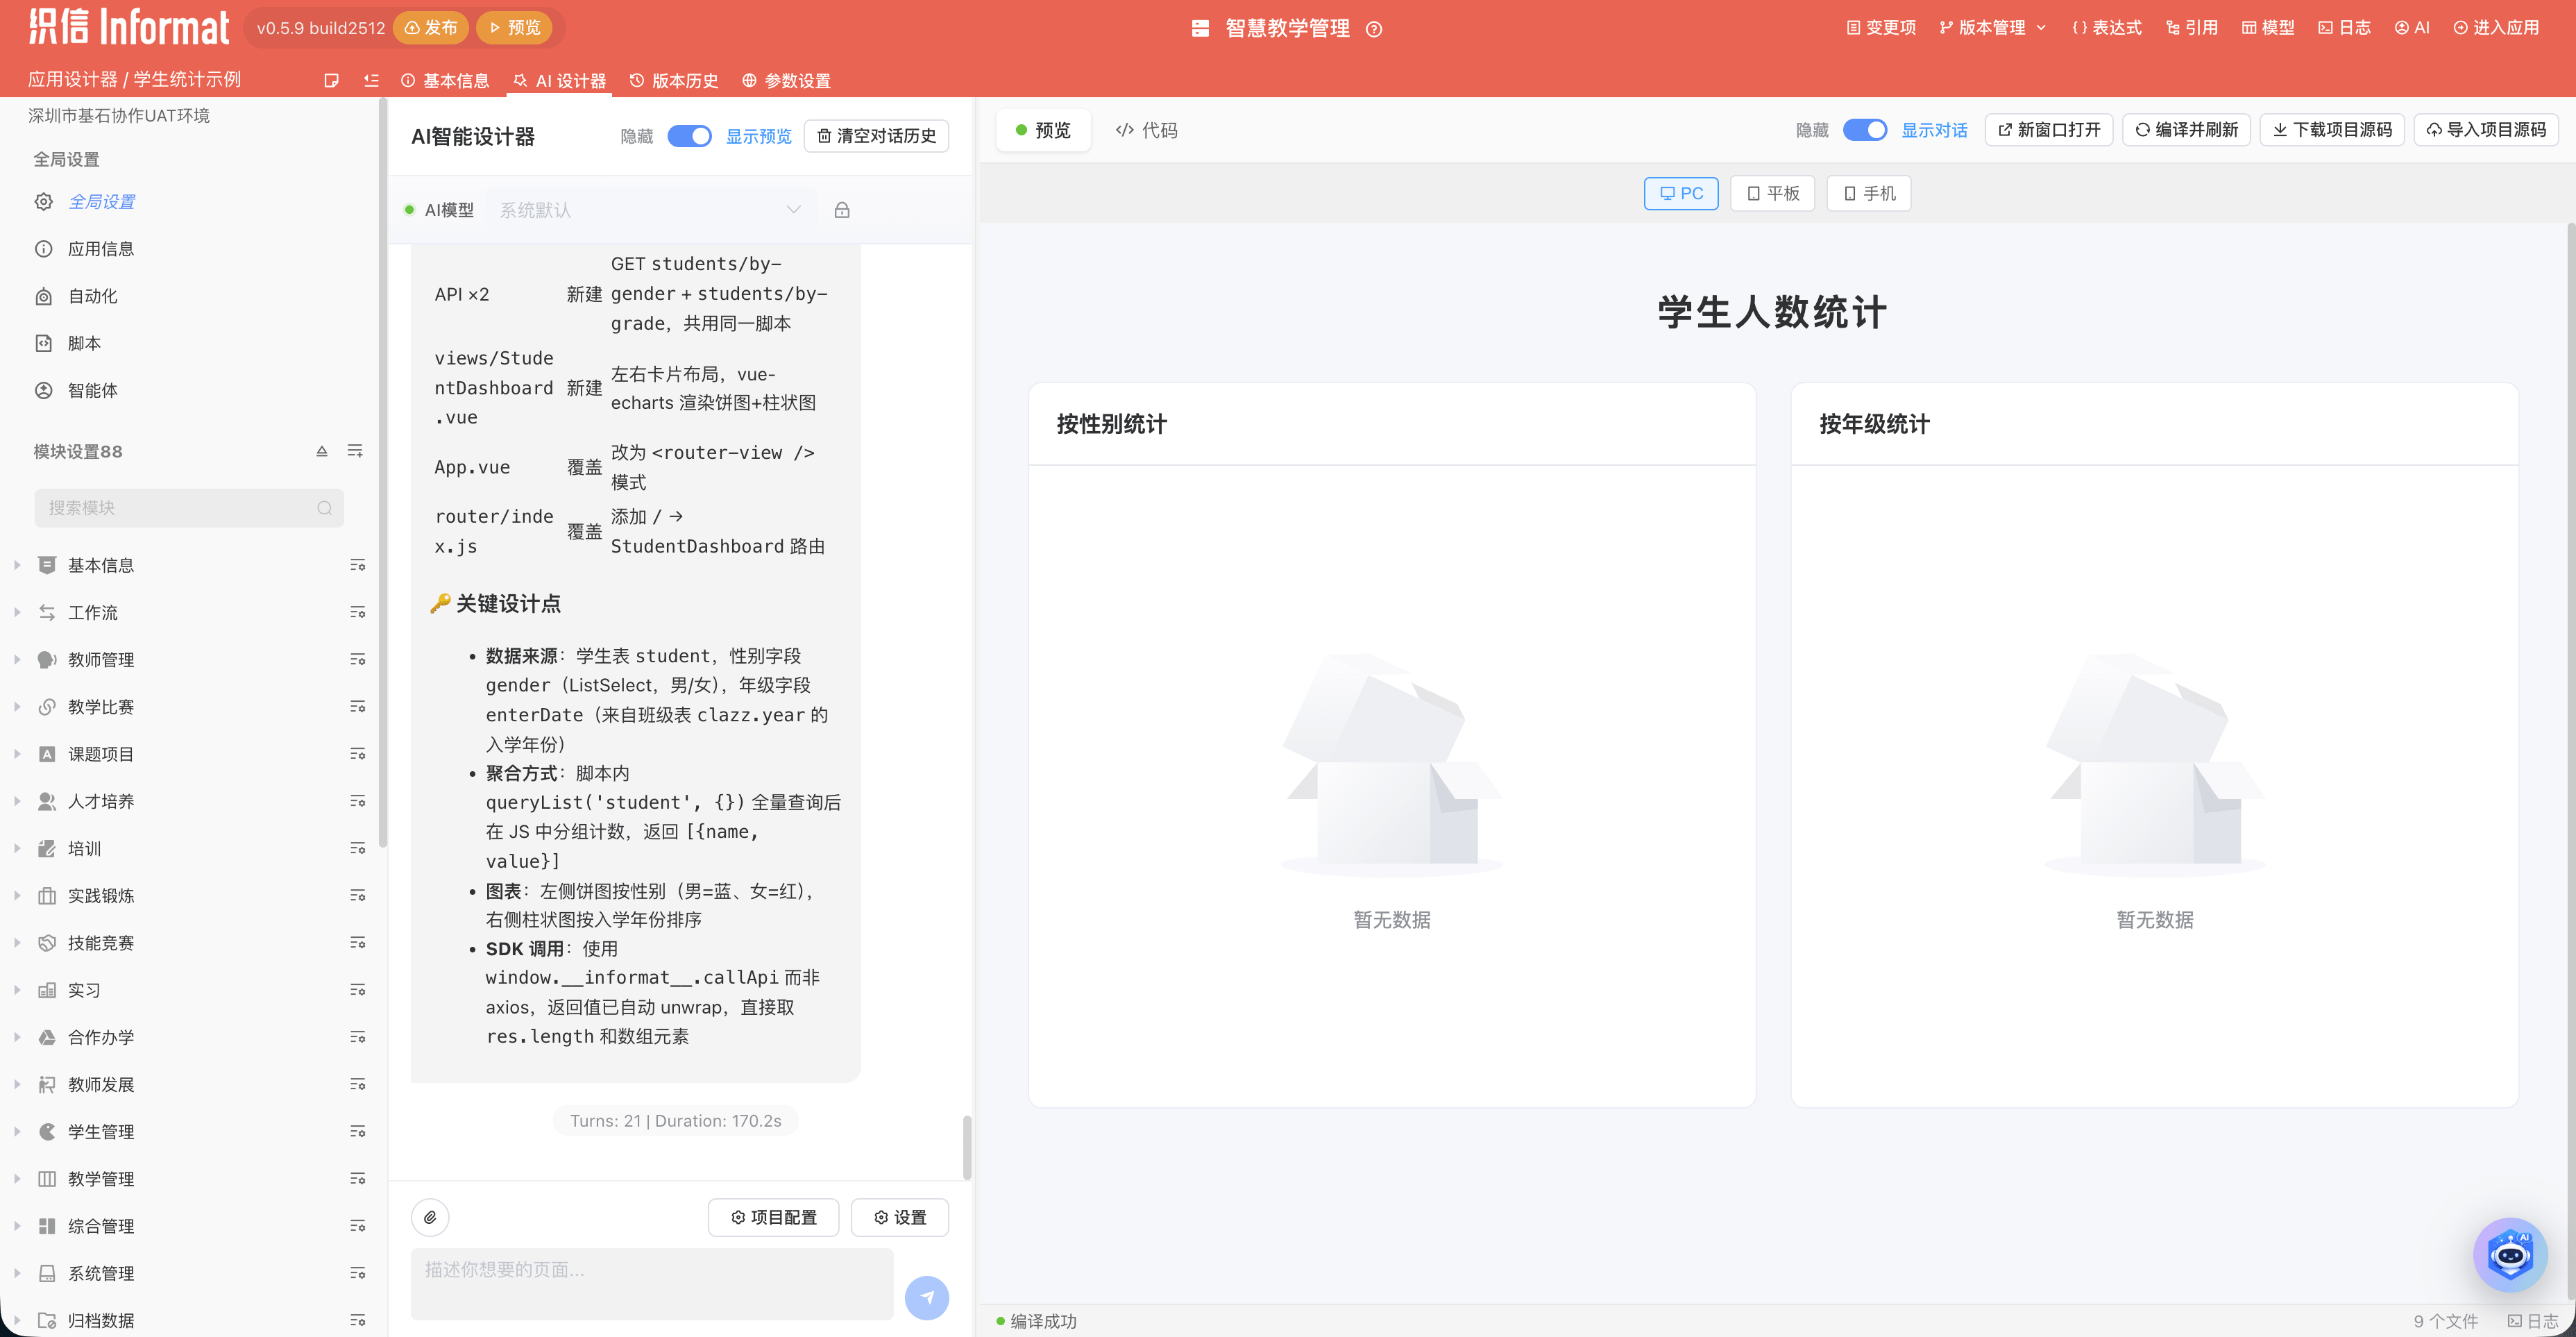This screenshot has height=1337, width=2576.
Task: Focus the 描述你想要的页面 input box
Action: [652, 1283]
